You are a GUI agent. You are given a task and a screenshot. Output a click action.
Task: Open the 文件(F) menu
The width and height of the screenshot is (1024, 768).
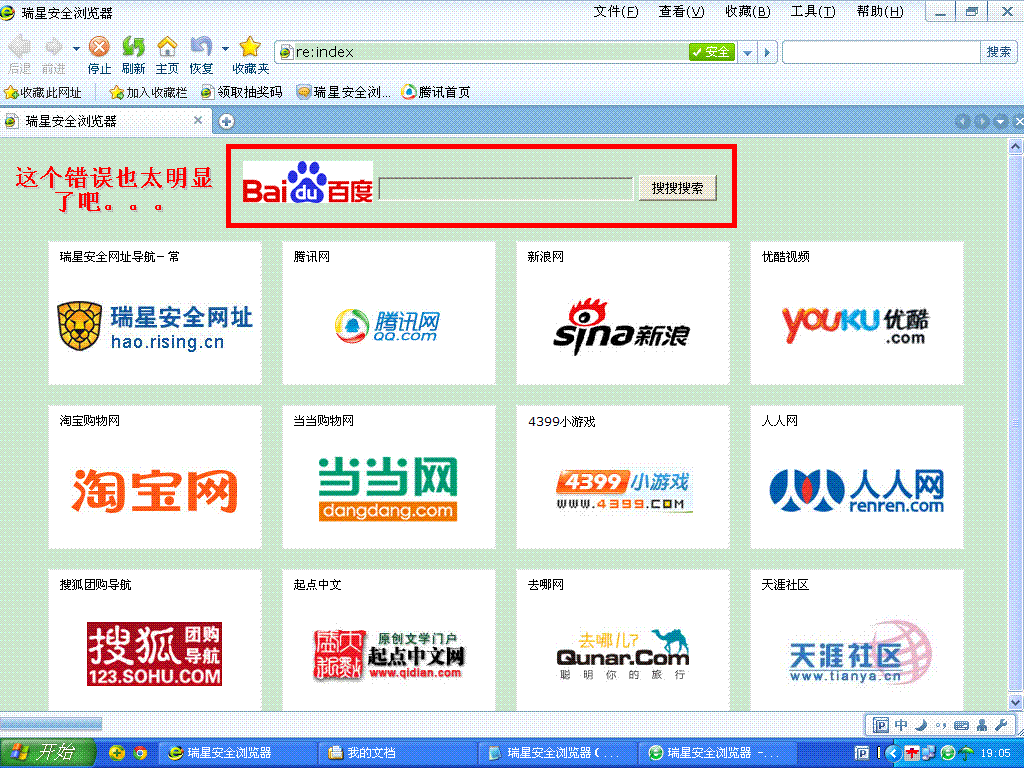616,12
